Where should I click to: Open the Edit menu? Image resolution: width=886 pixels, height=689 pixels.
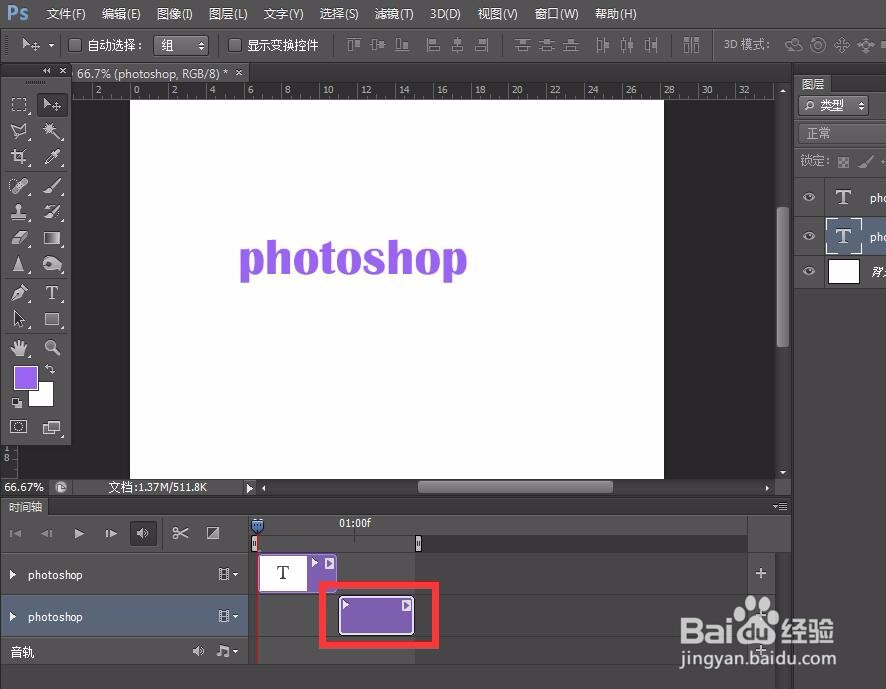pos(121,14)
